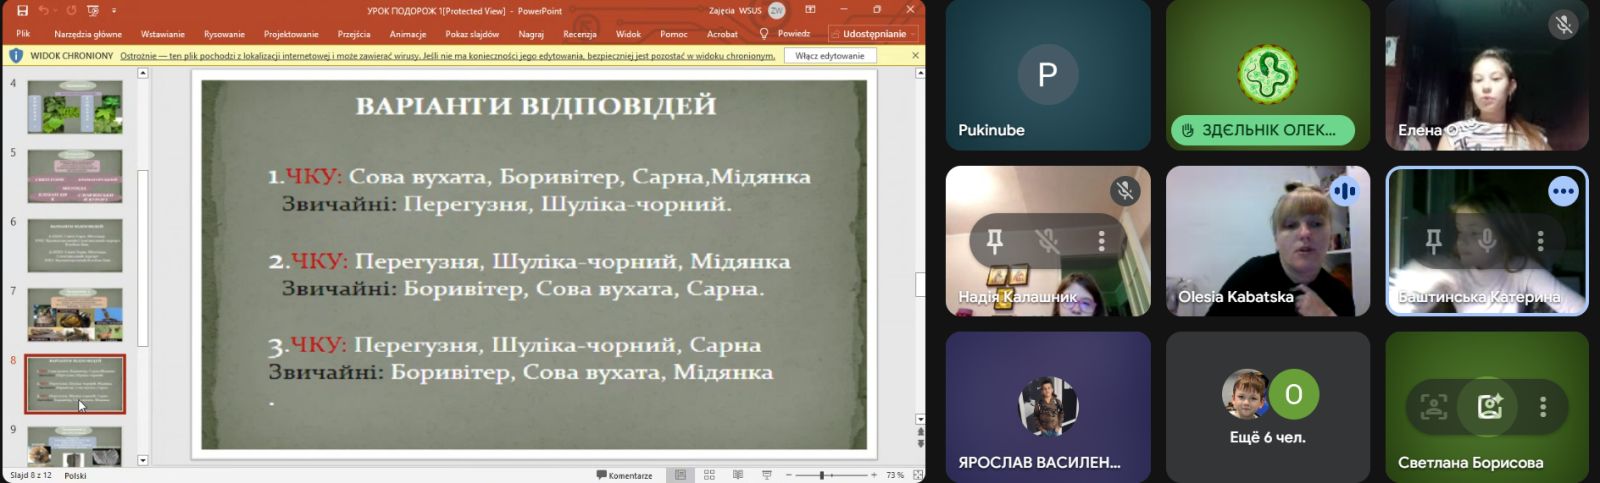1600x483 pixels.
Task: Toggle Надія Калашник's muted microphone button
Action: 1047,240
